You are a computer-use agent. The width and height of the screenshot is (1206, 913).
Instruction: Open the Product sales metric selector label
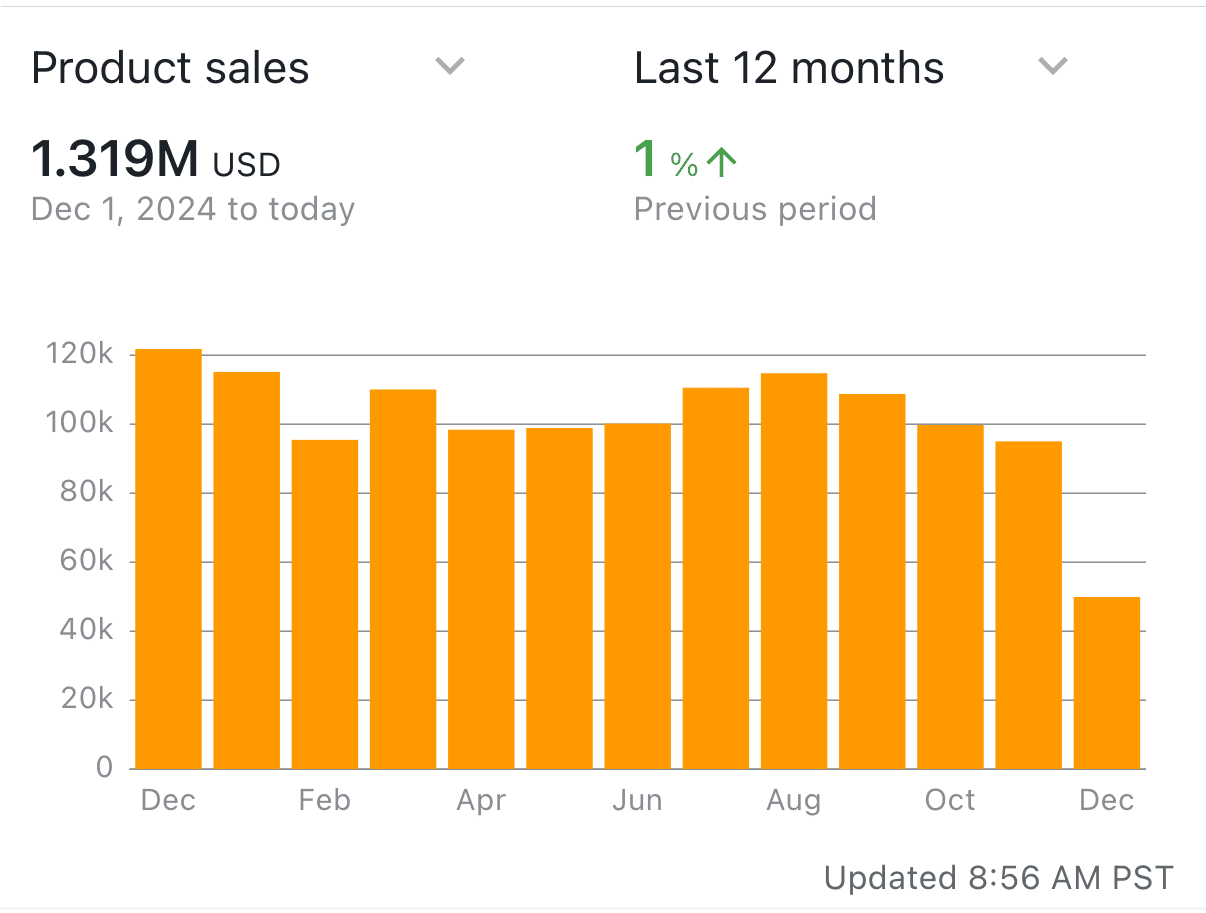coord(170,68)
